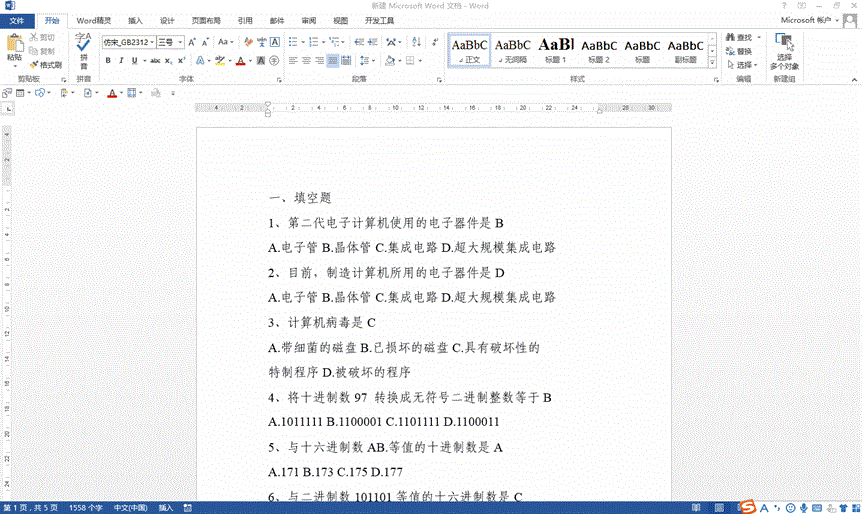Click the word count 1558 个字 in status bar
This screenshot has width=862, height=514.
point(86,508)
